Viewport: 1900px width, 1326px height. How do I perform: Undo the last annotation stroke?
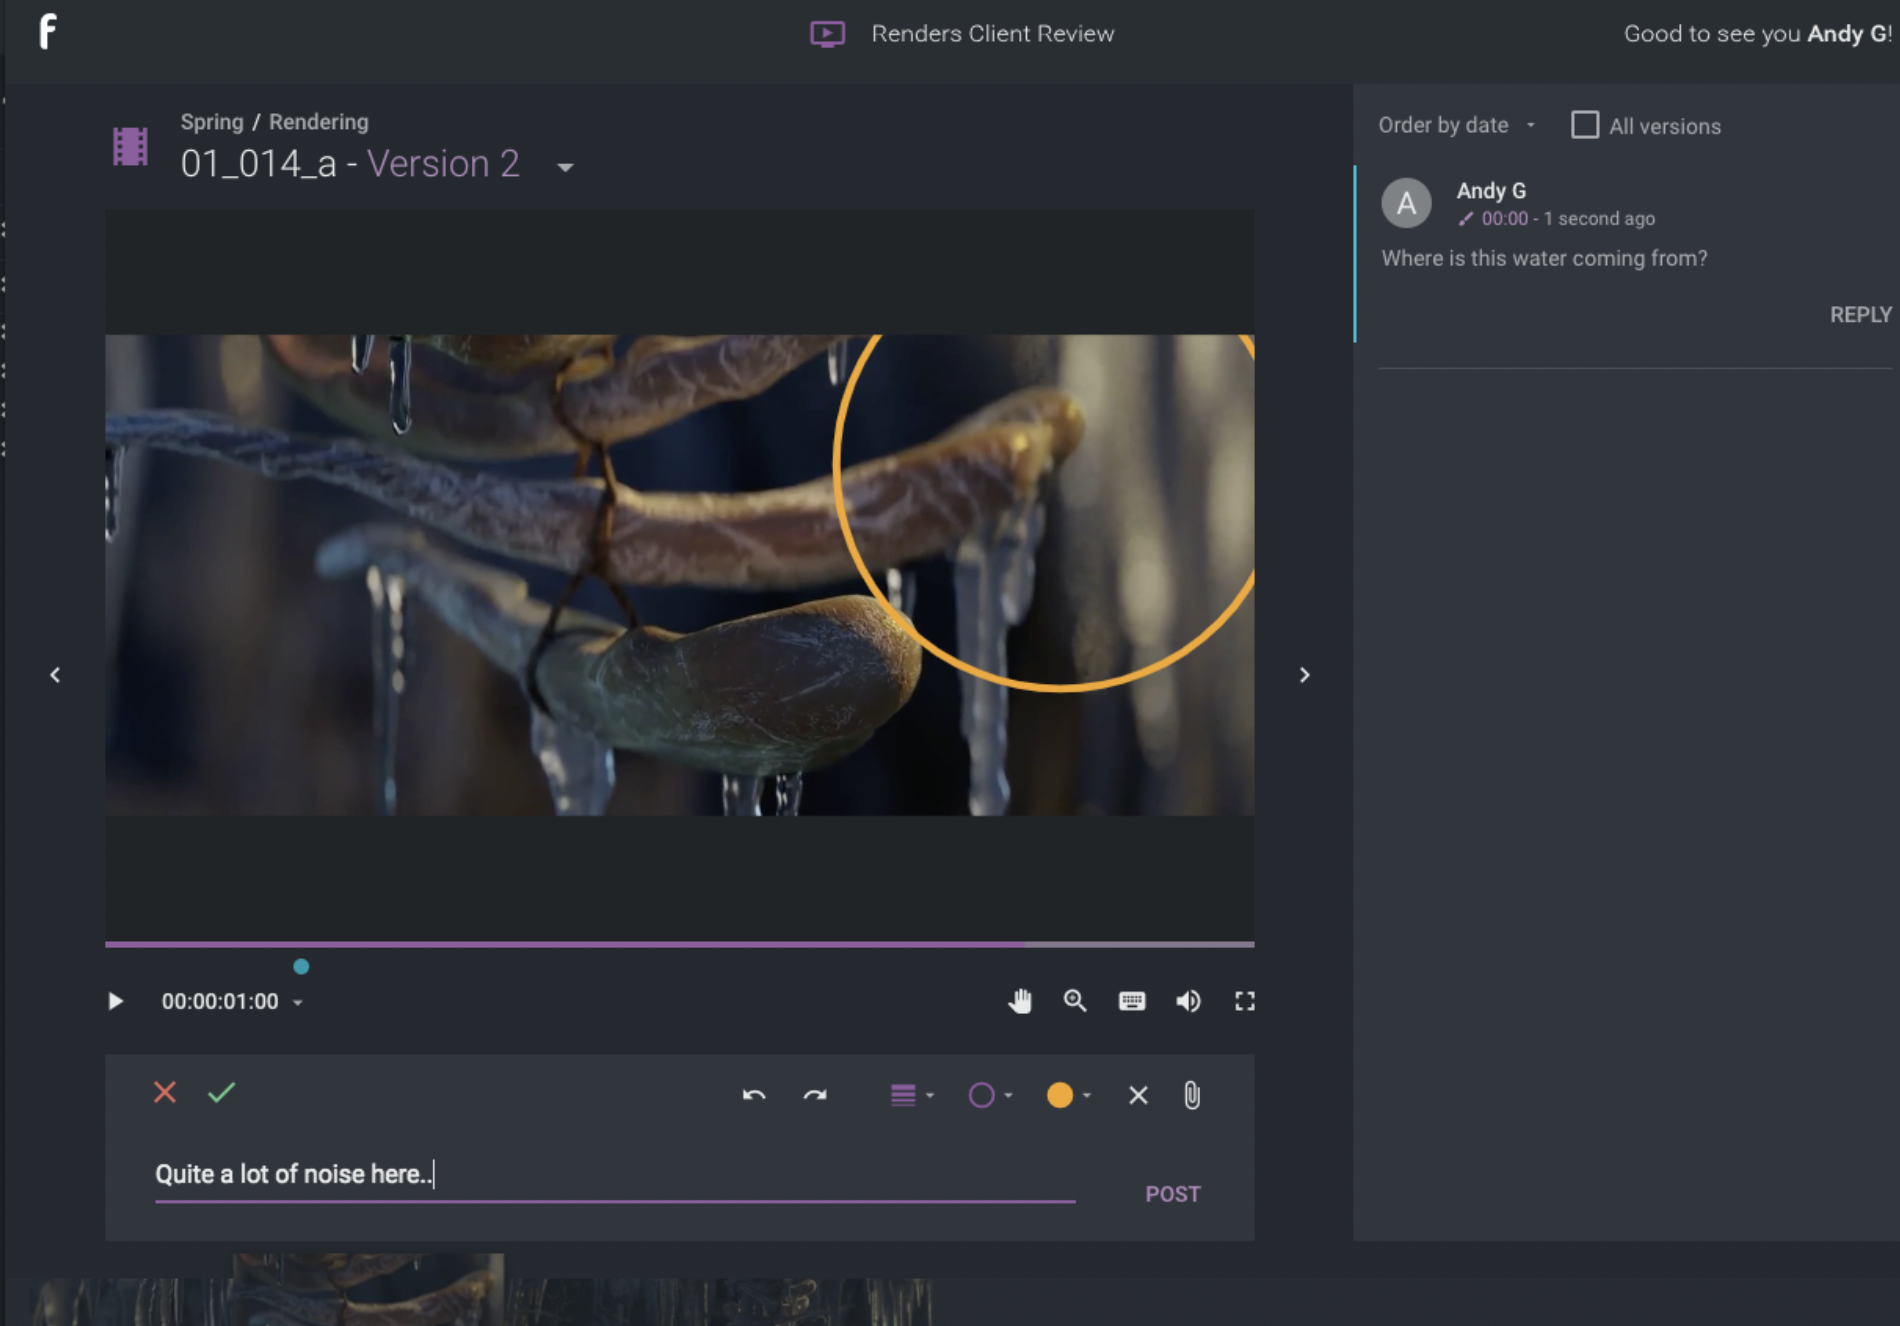coord(754,1095)
